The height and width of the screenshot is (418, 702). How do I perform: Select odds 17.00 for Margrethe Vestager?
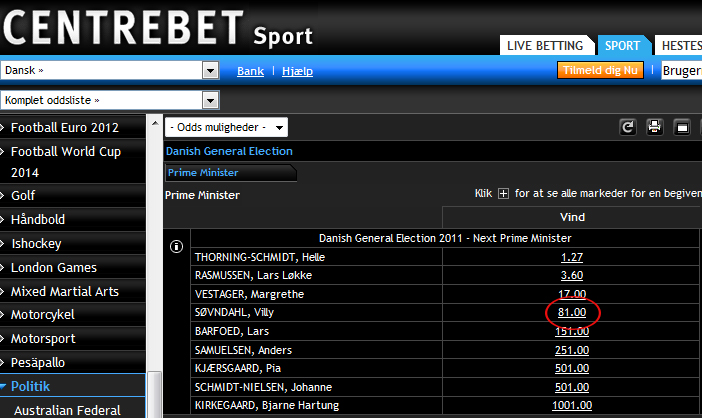pyautogui.click(x=572, y=294)
